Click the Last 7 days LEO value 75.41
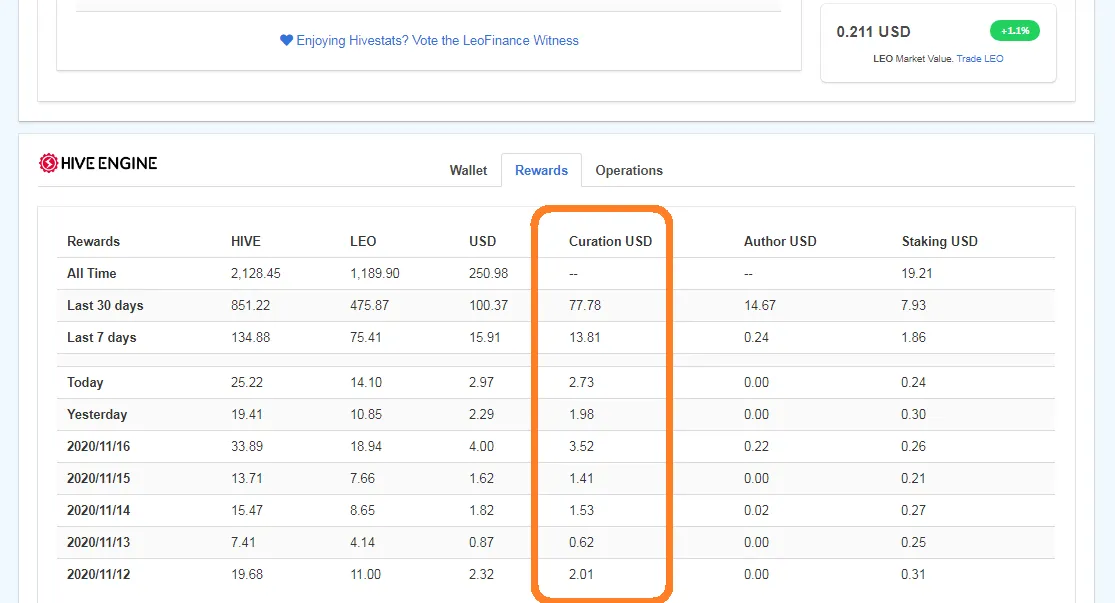Image resolution: width=1115 pixels, height=603 pixels. click(x=366, y=337)
